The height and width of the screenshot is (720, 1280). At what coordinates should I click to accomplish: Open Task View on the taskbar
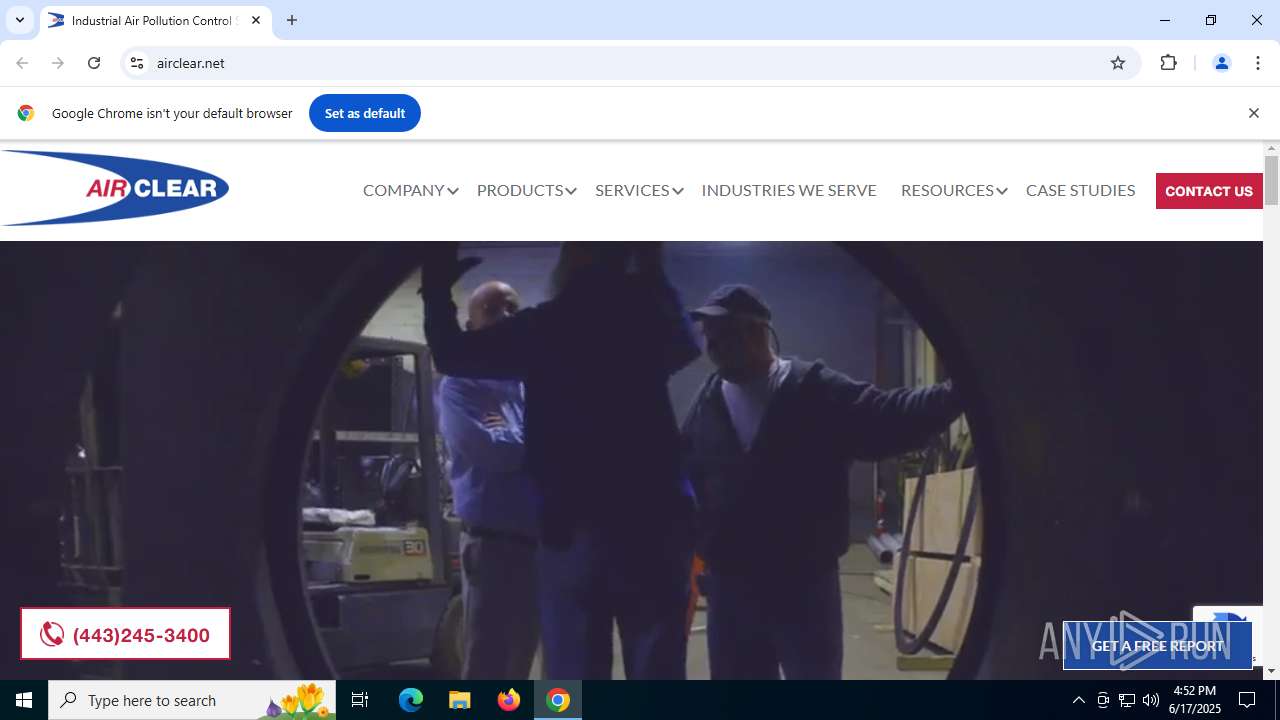(360, 700)
